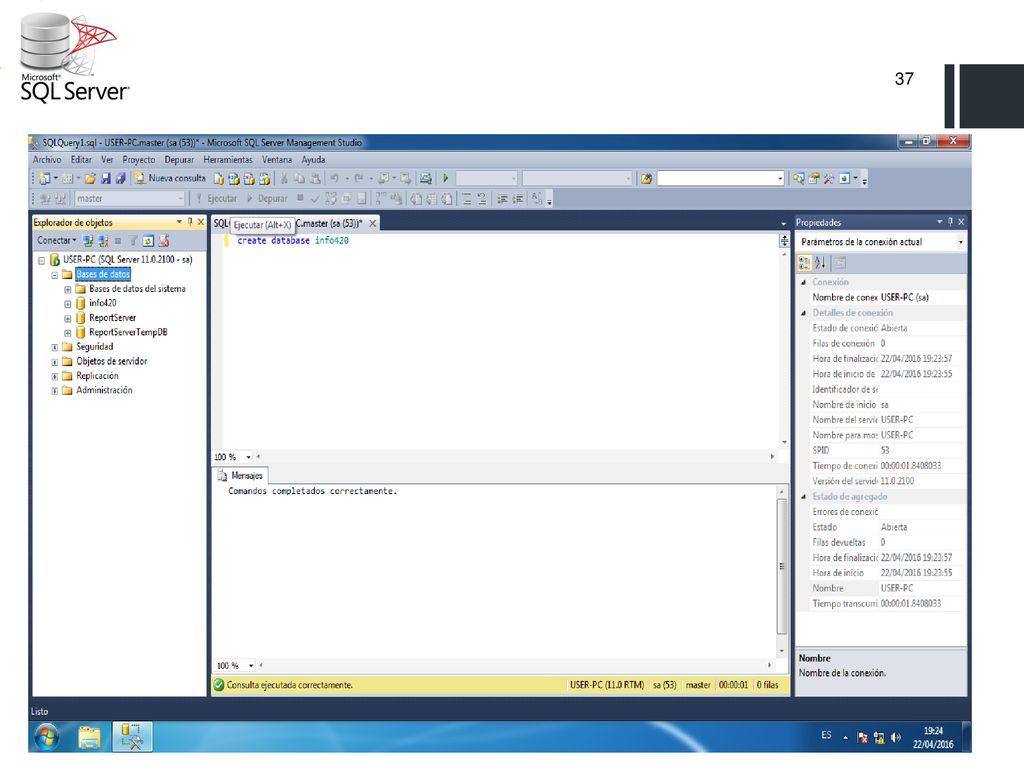Screen dimensions: 1024x768
Task: Collapse the Bases de datos folder
Action: [54, 275]
